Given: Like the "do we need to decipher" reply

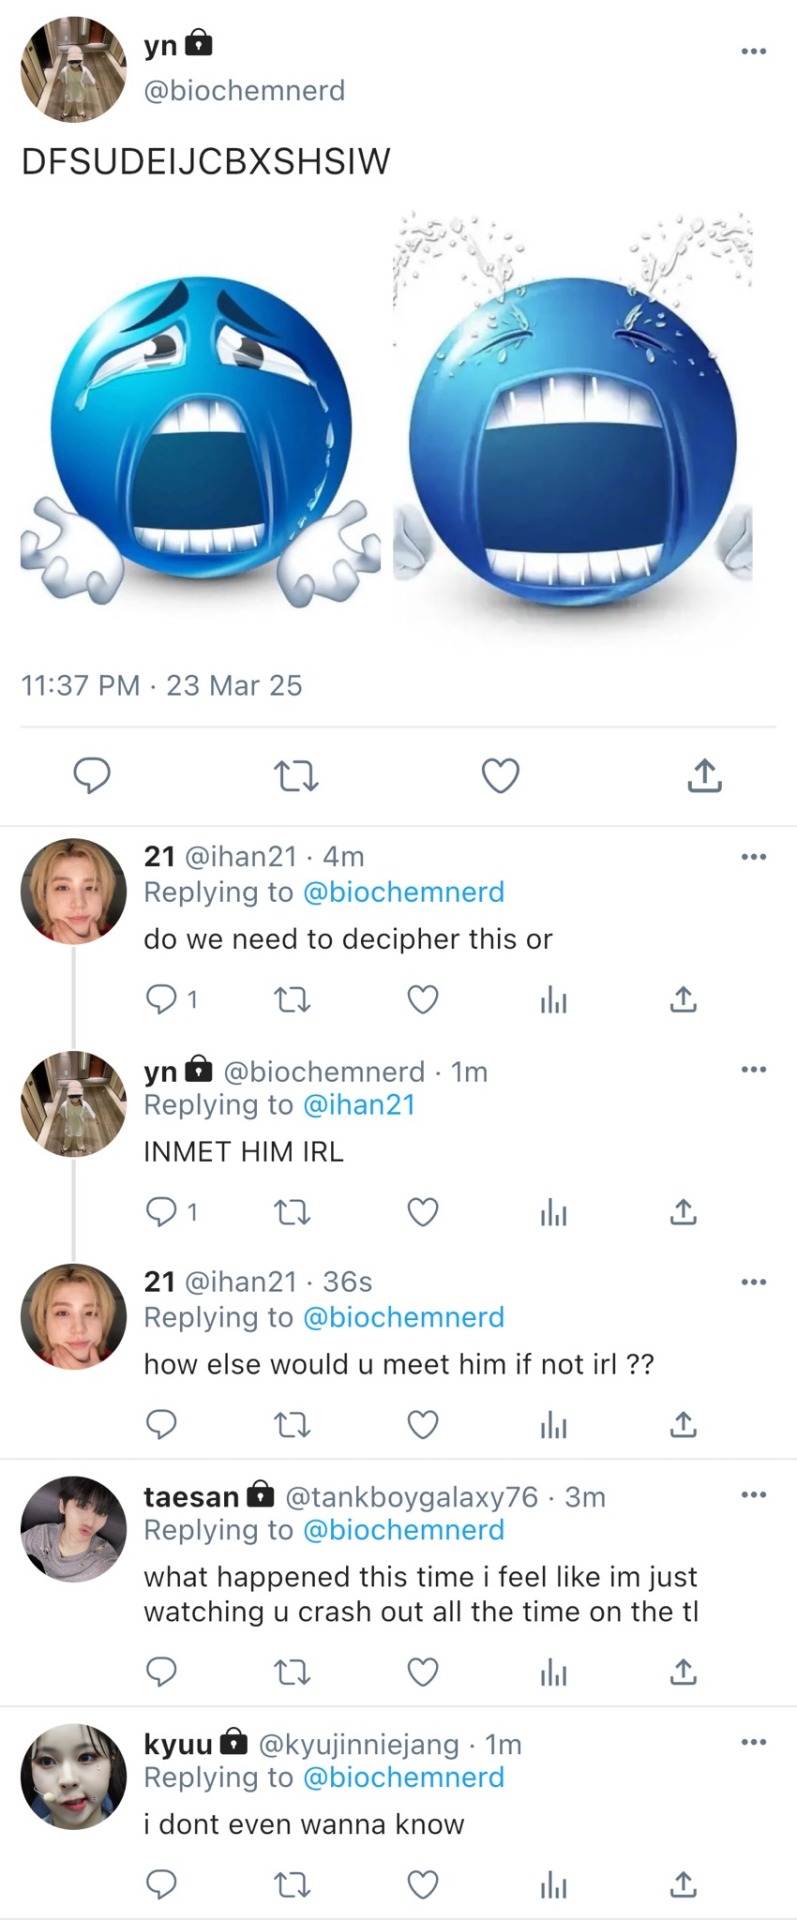Looking at the screenshot, I should click(x=423, y=999).
